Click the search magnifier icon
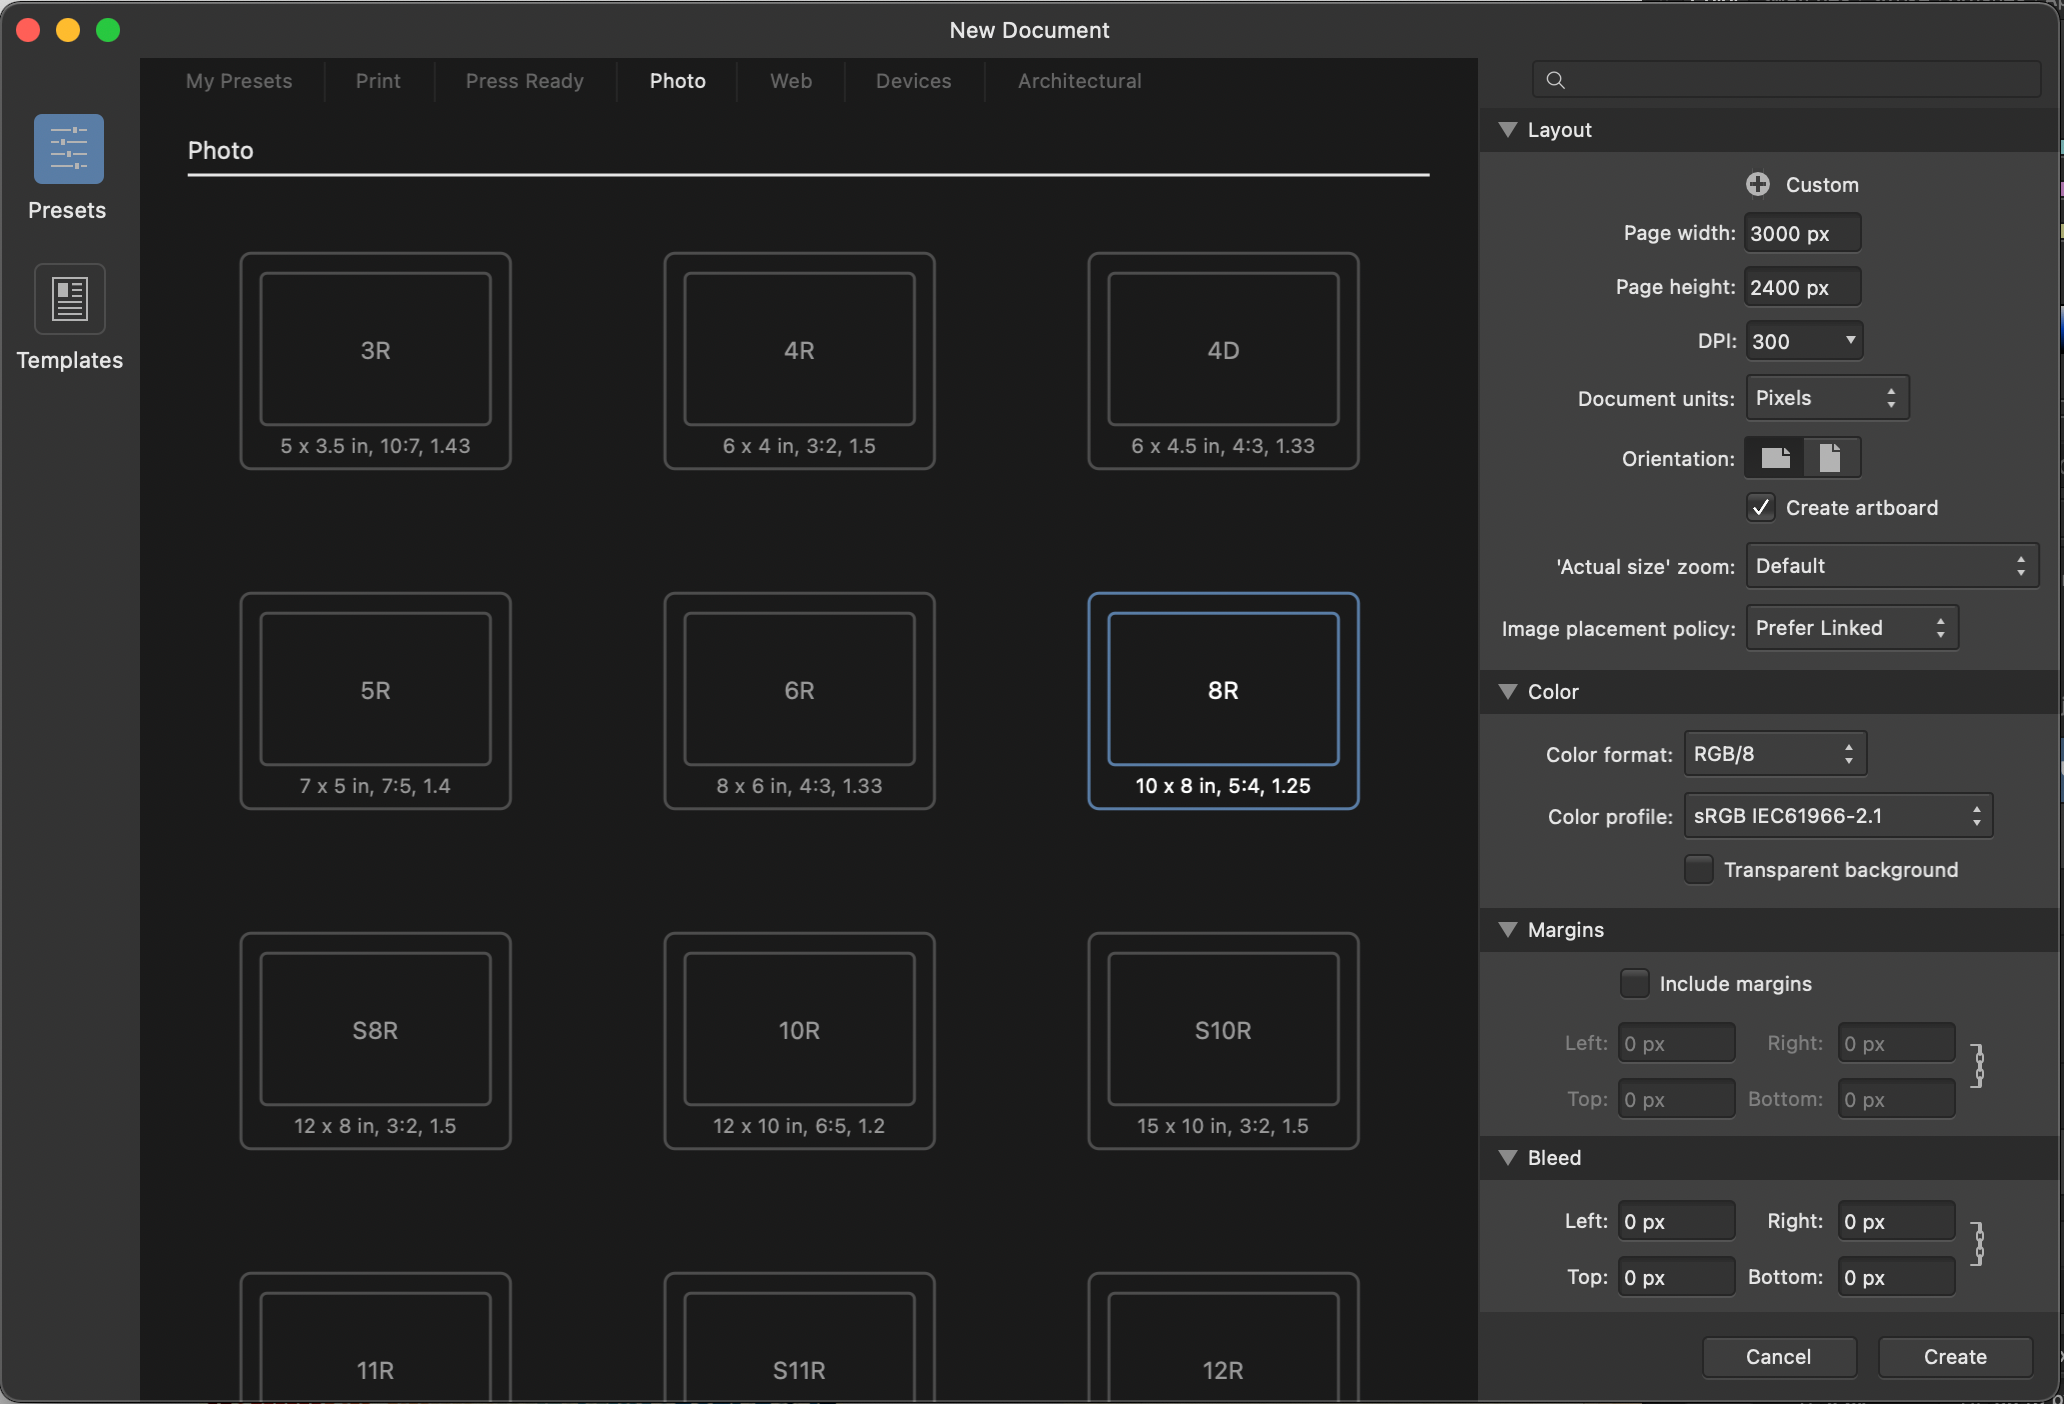Image resolution: width=2064 pixels, height=1404 pixels. [x=1555, y=80]
